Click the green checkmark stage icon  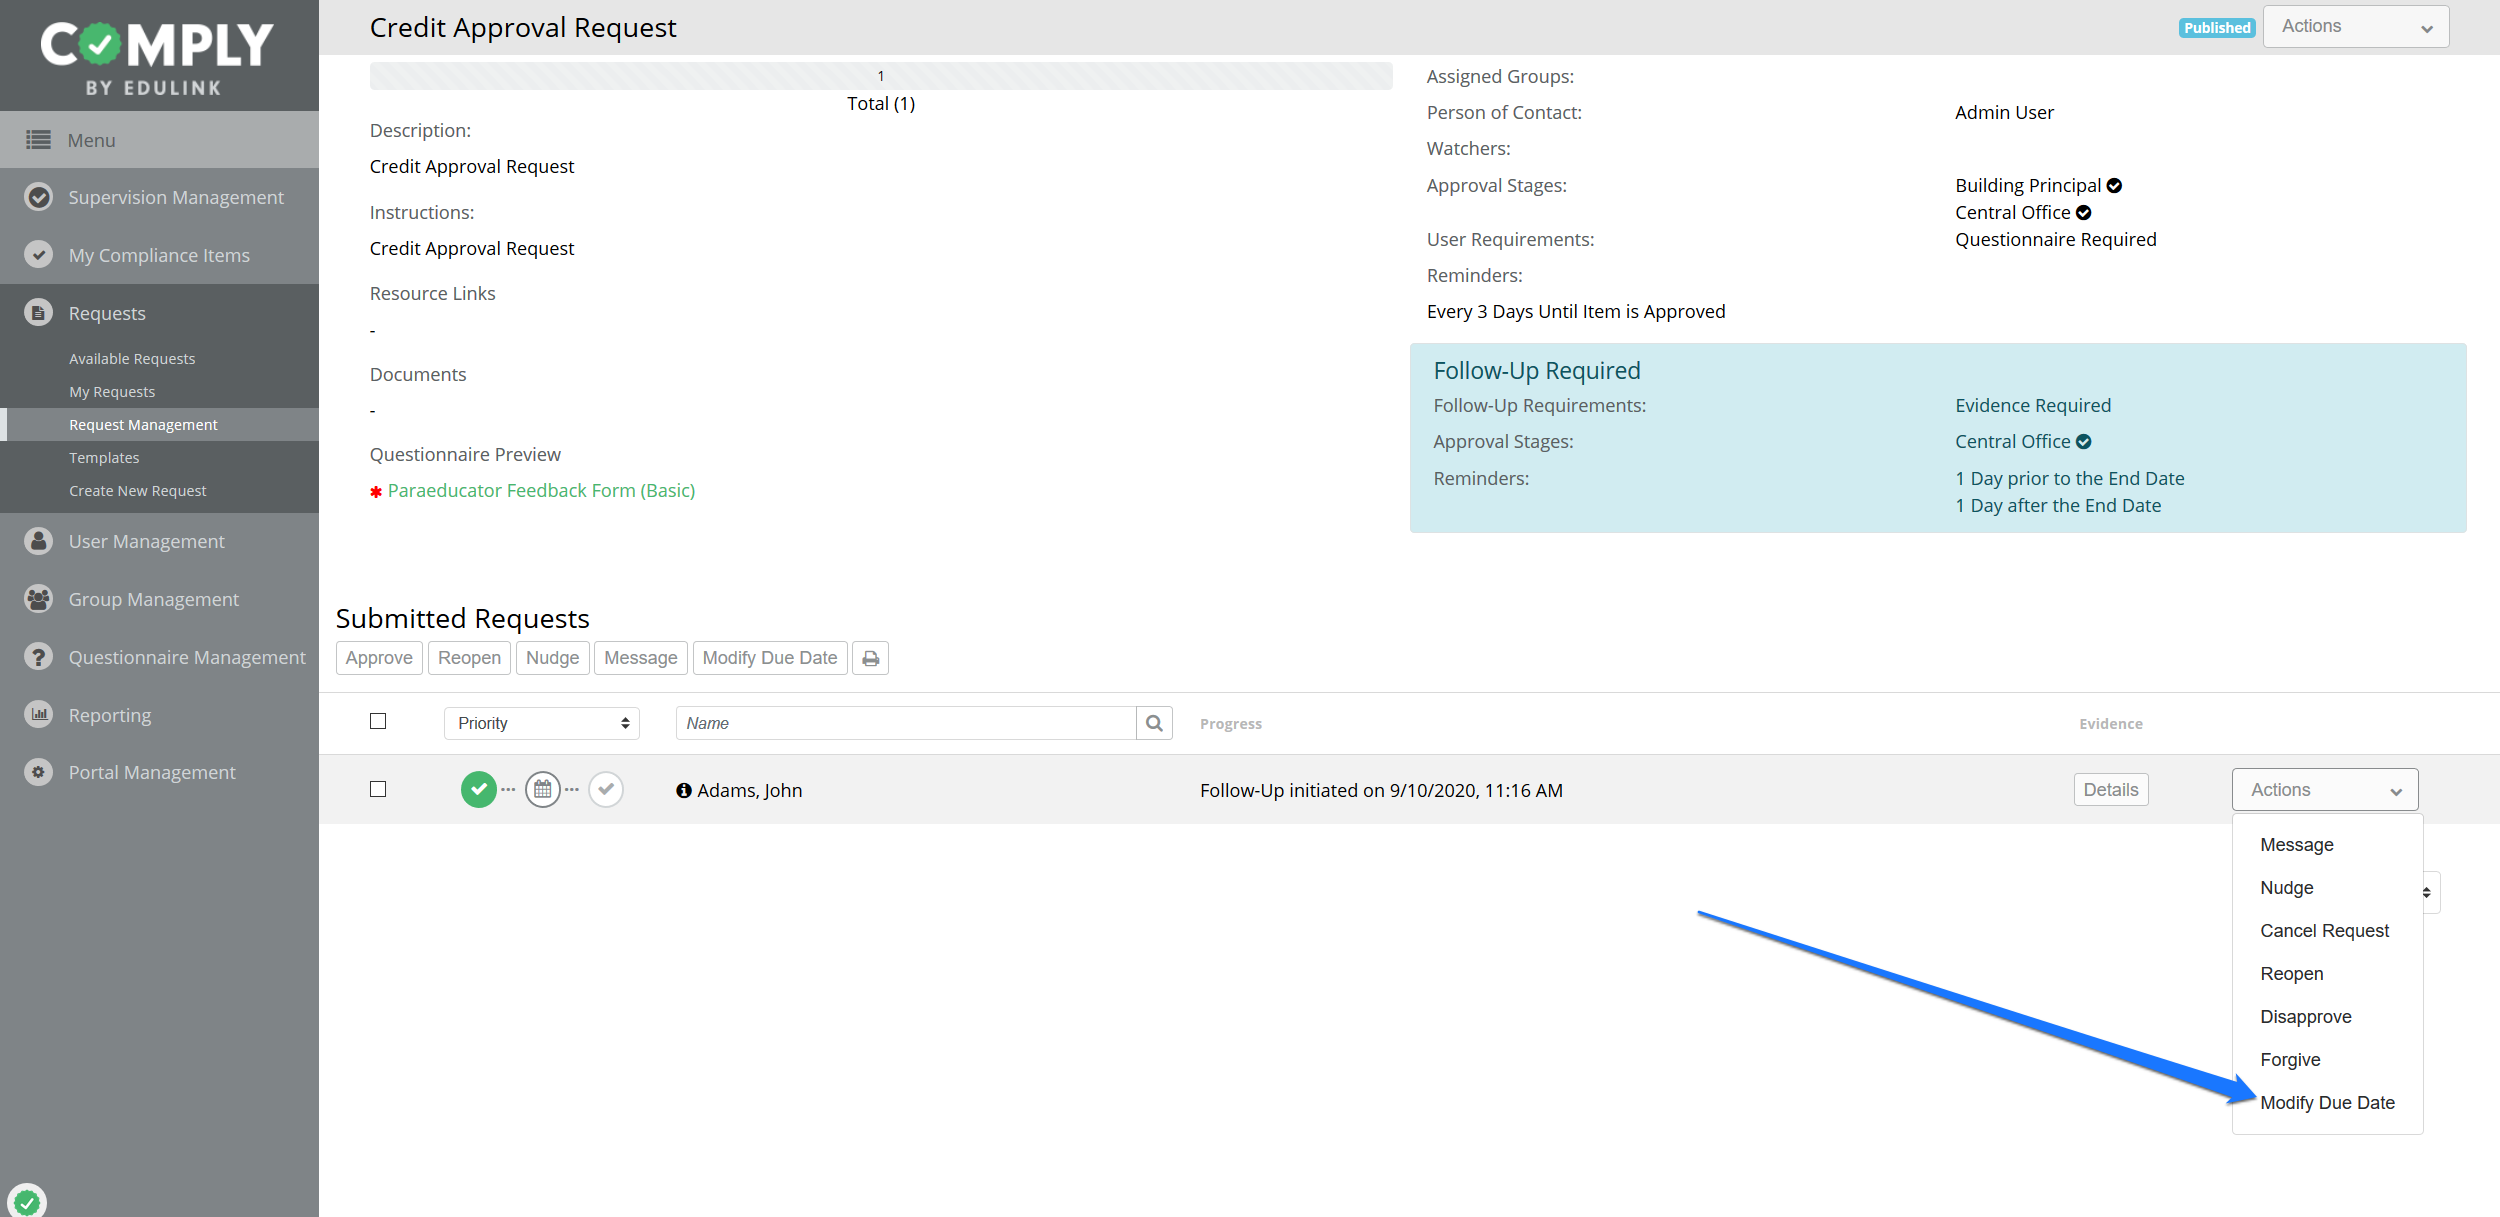[479, 790]
